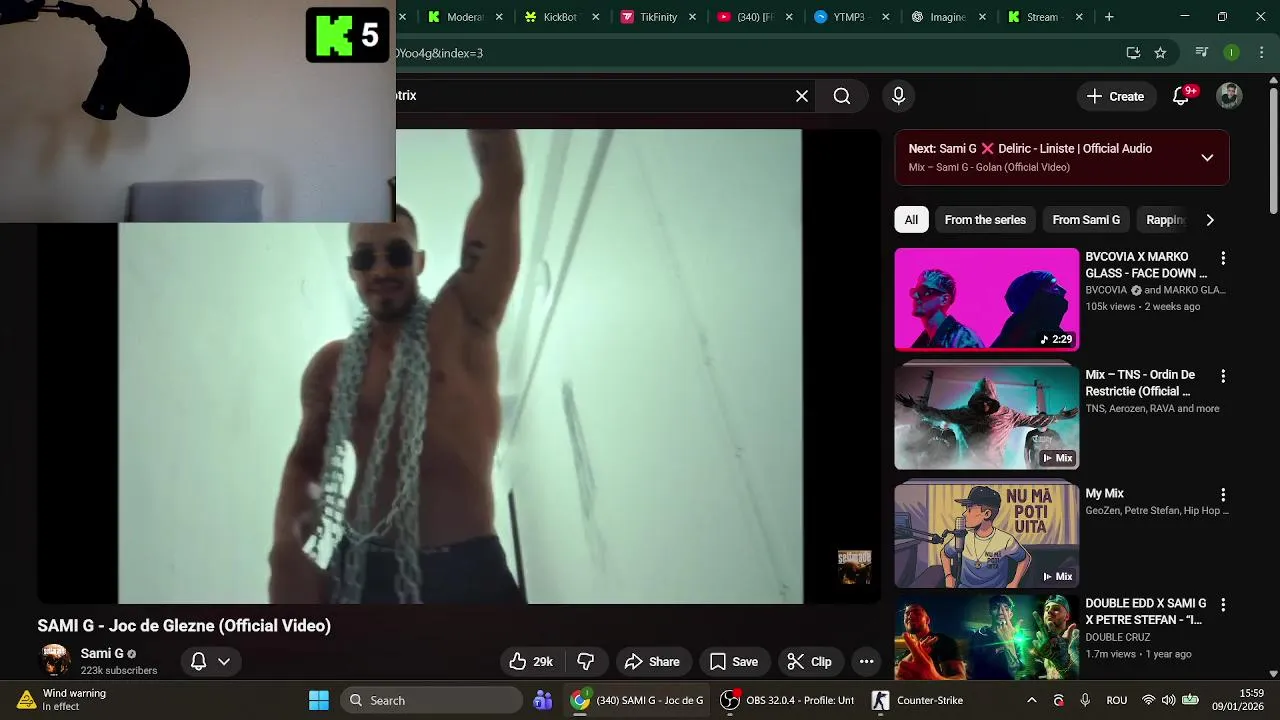Switch the ROU keyboard language indicator
1280x720 pixels.
1117,700
